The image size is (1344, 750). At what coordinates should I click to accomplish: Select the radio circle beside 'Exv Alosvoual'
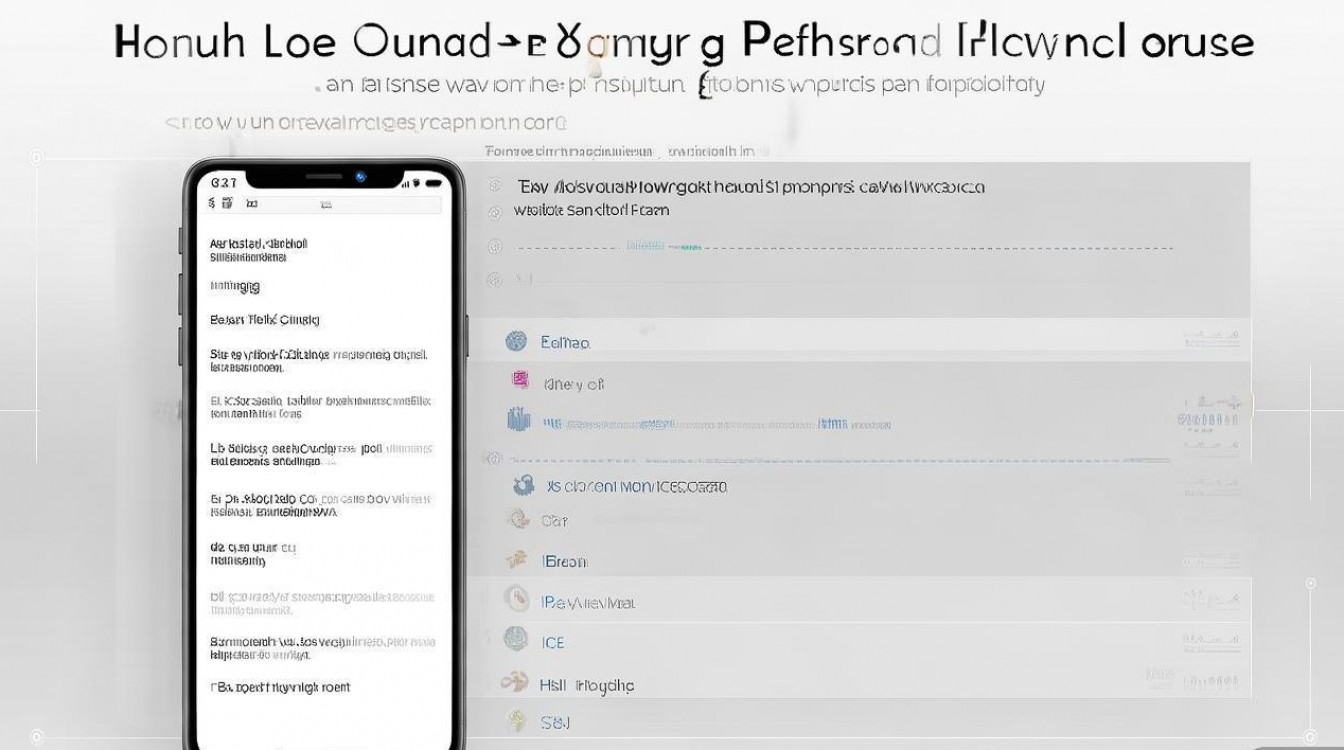coord(494,187)
